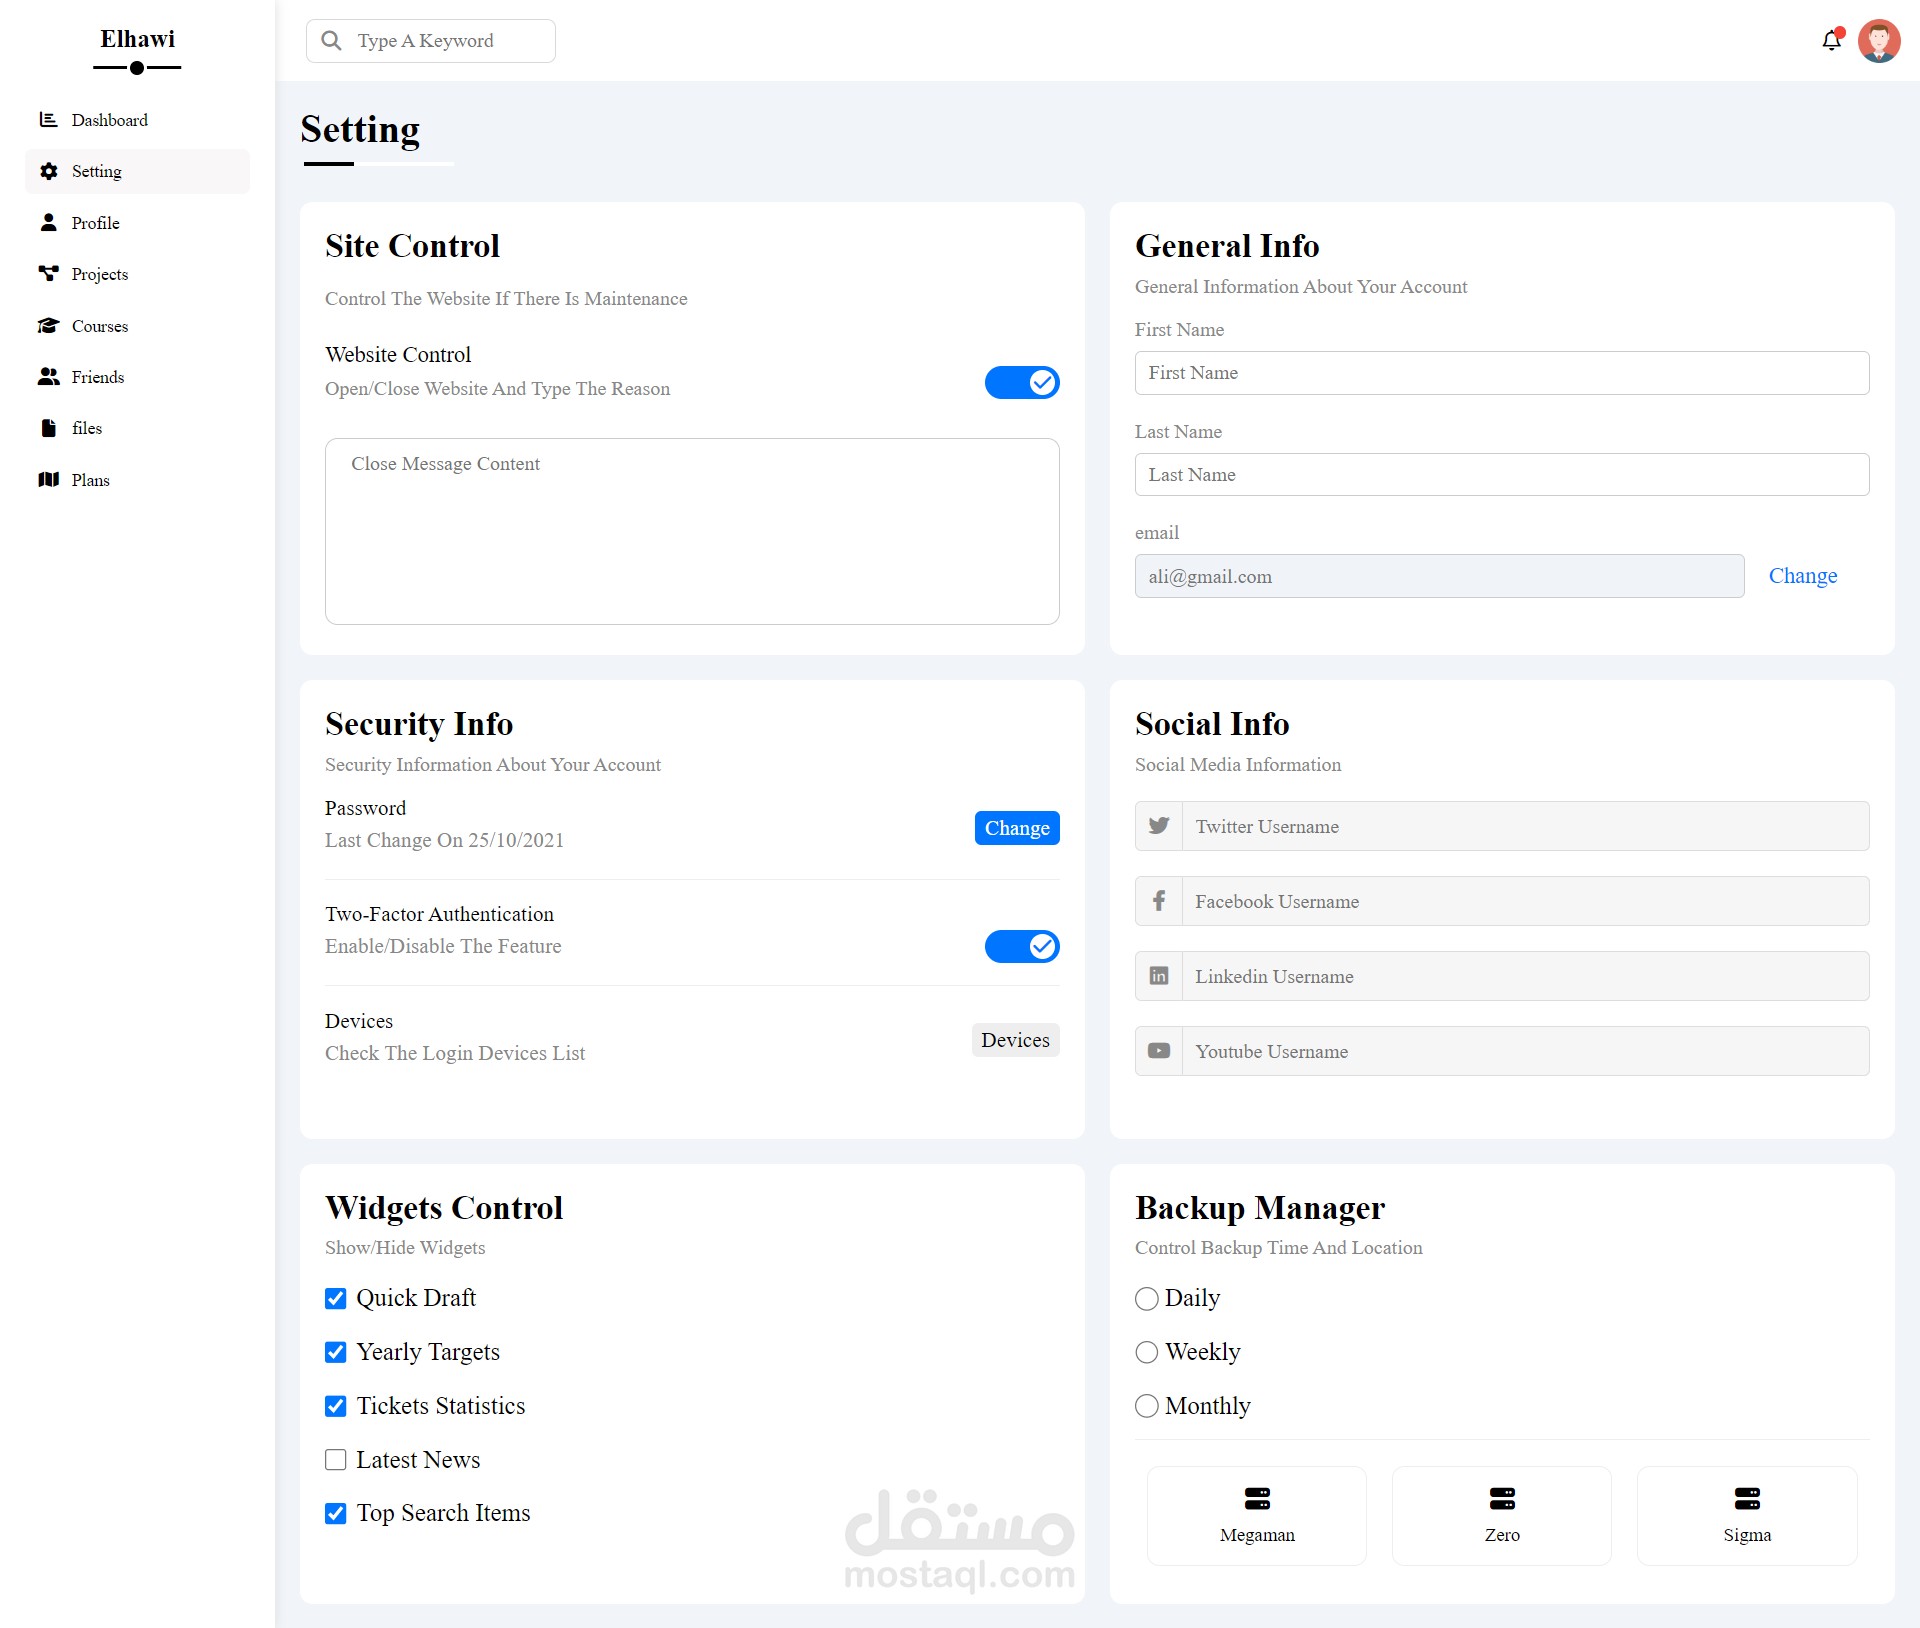
Task: Select the Weekly backup radio button
Action: pos(1147,1352)
